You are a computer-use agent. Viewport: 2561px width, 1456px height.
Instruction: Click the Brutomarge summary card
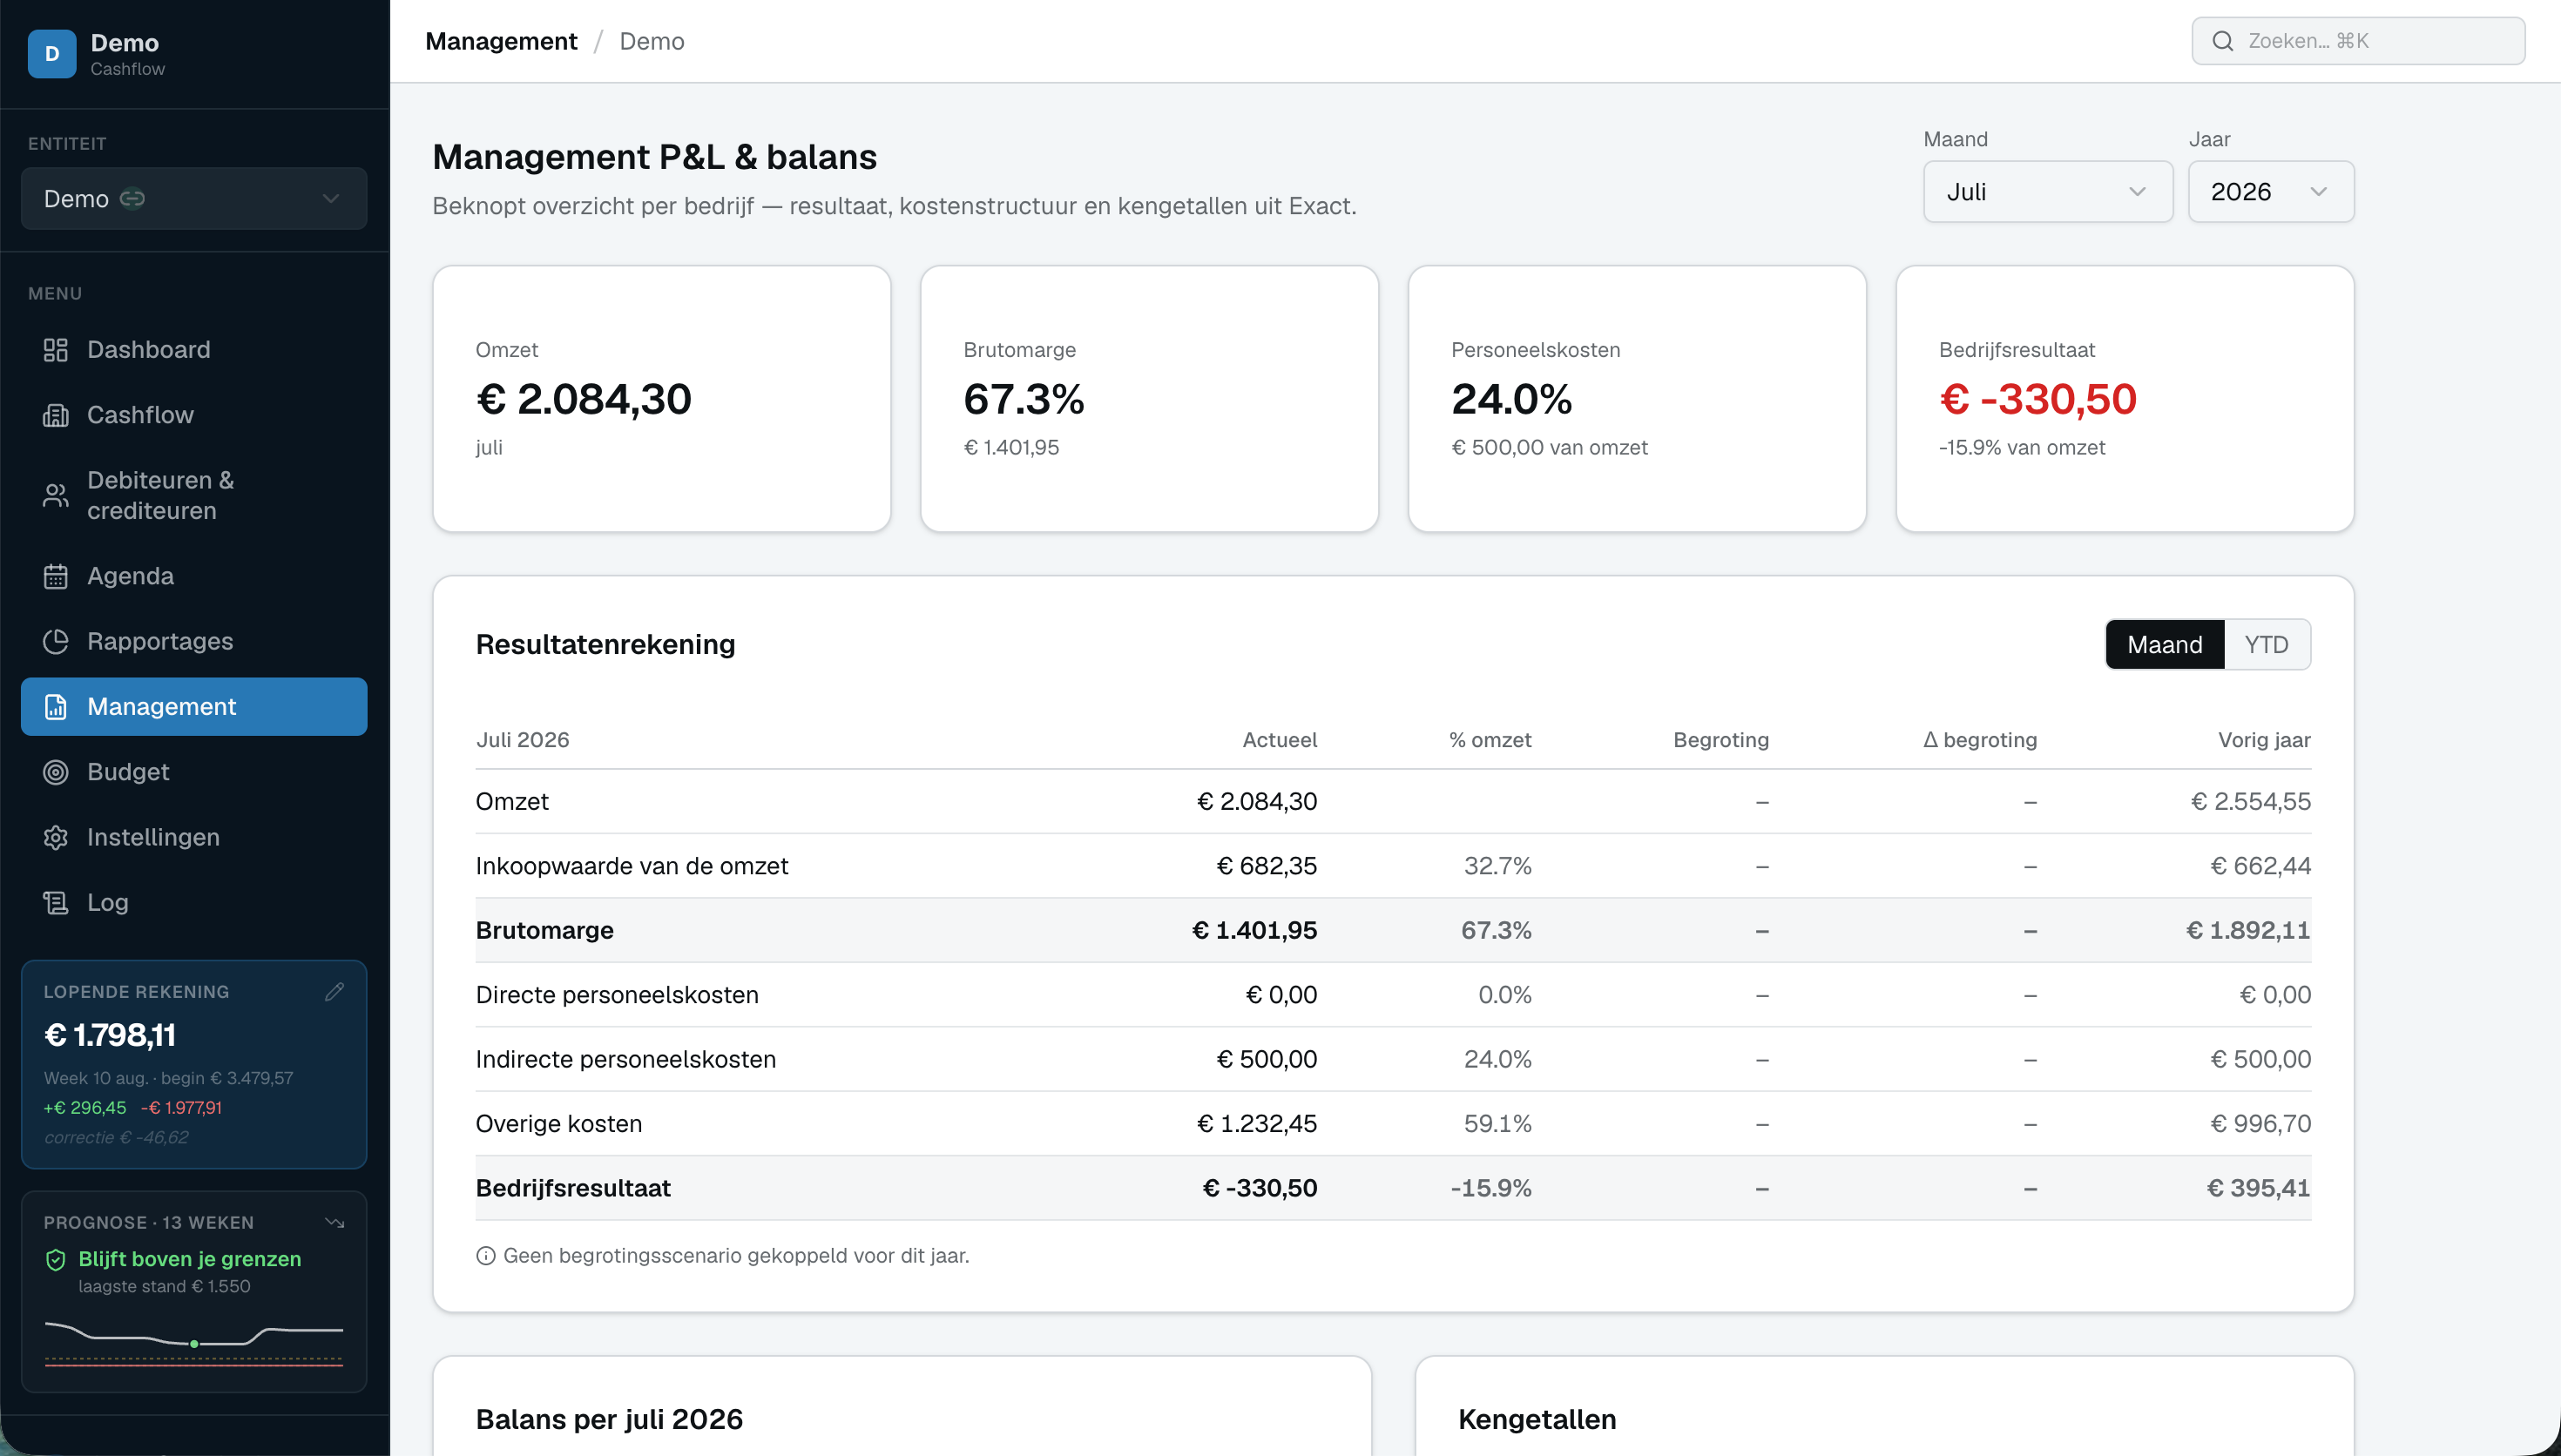click(x=1149, y=398)
